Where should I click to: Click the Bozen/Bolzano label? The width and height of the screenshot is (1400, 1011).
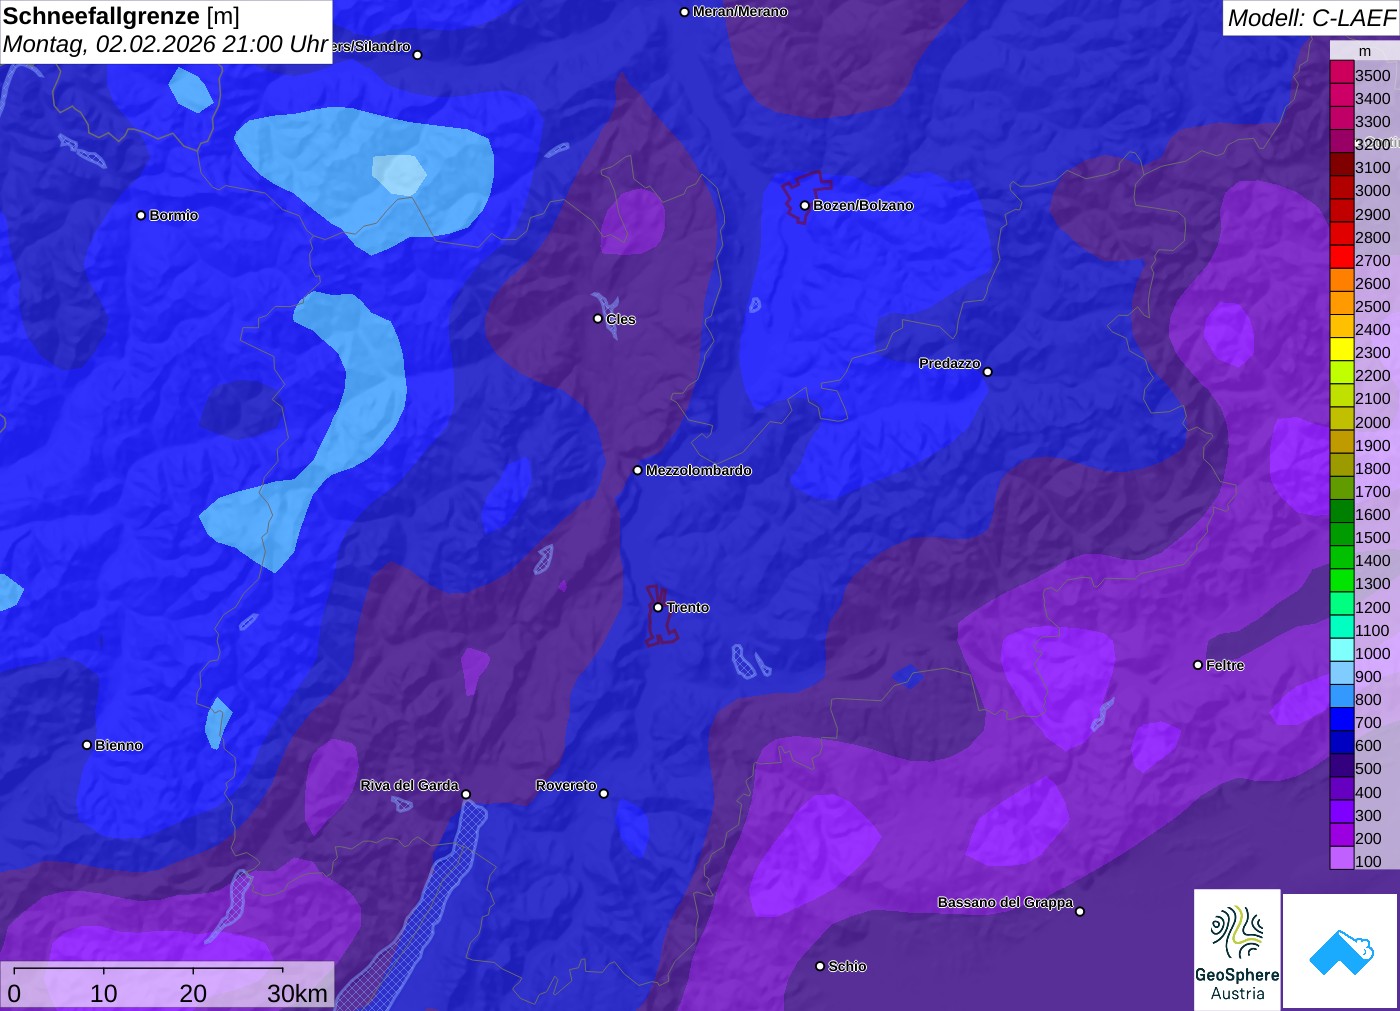pyautogui.click(x=863, y=205)
